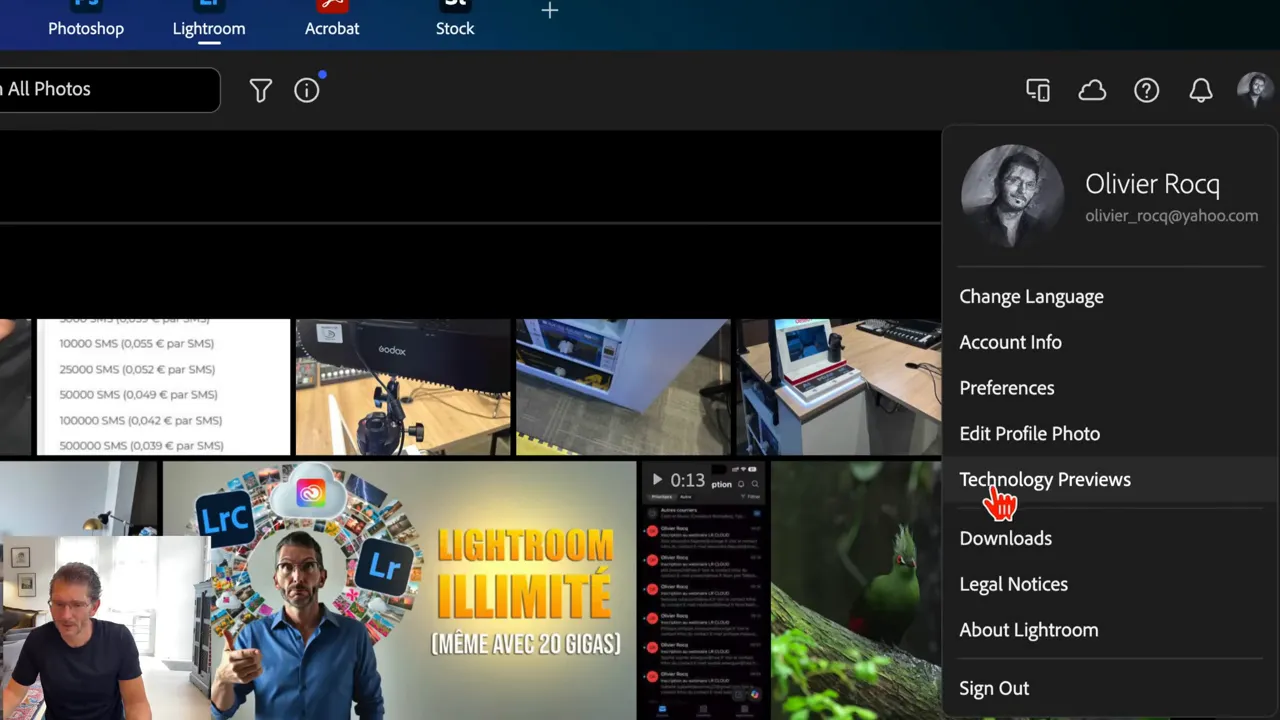Viewport: 1280px width, 720px height.
Task: Open the filter icon next to All Photos
Action: (x=260, y=90)
